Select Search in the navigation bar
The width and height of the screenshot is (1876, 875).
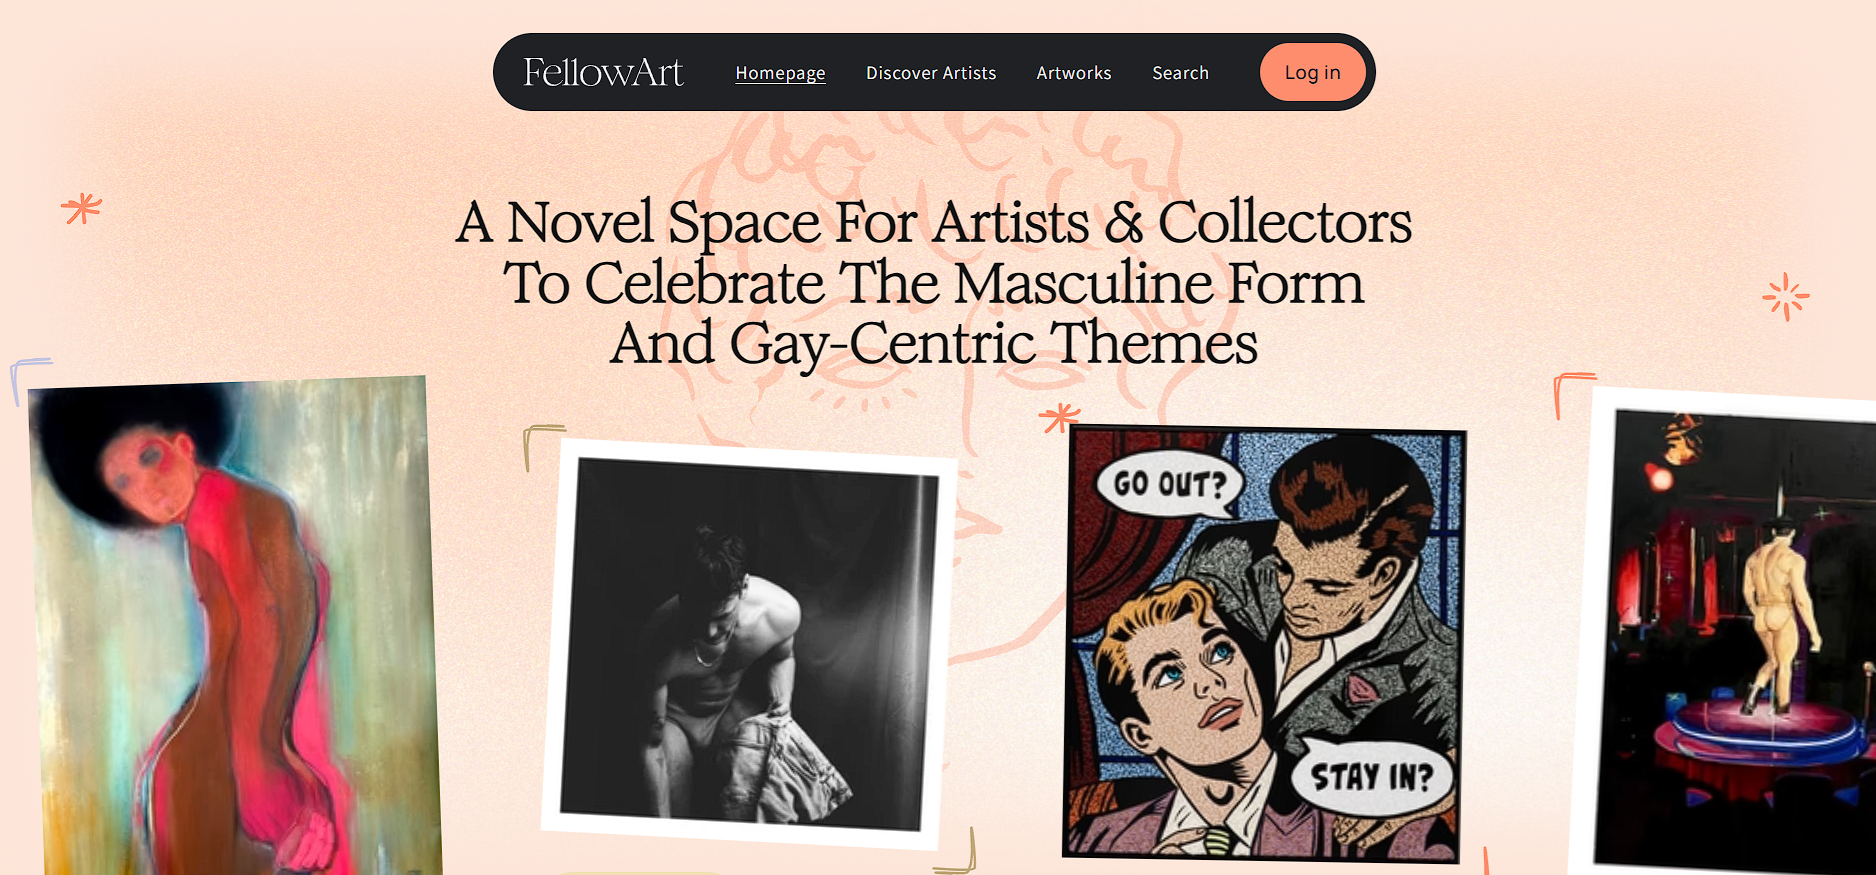click(1180, 73)
